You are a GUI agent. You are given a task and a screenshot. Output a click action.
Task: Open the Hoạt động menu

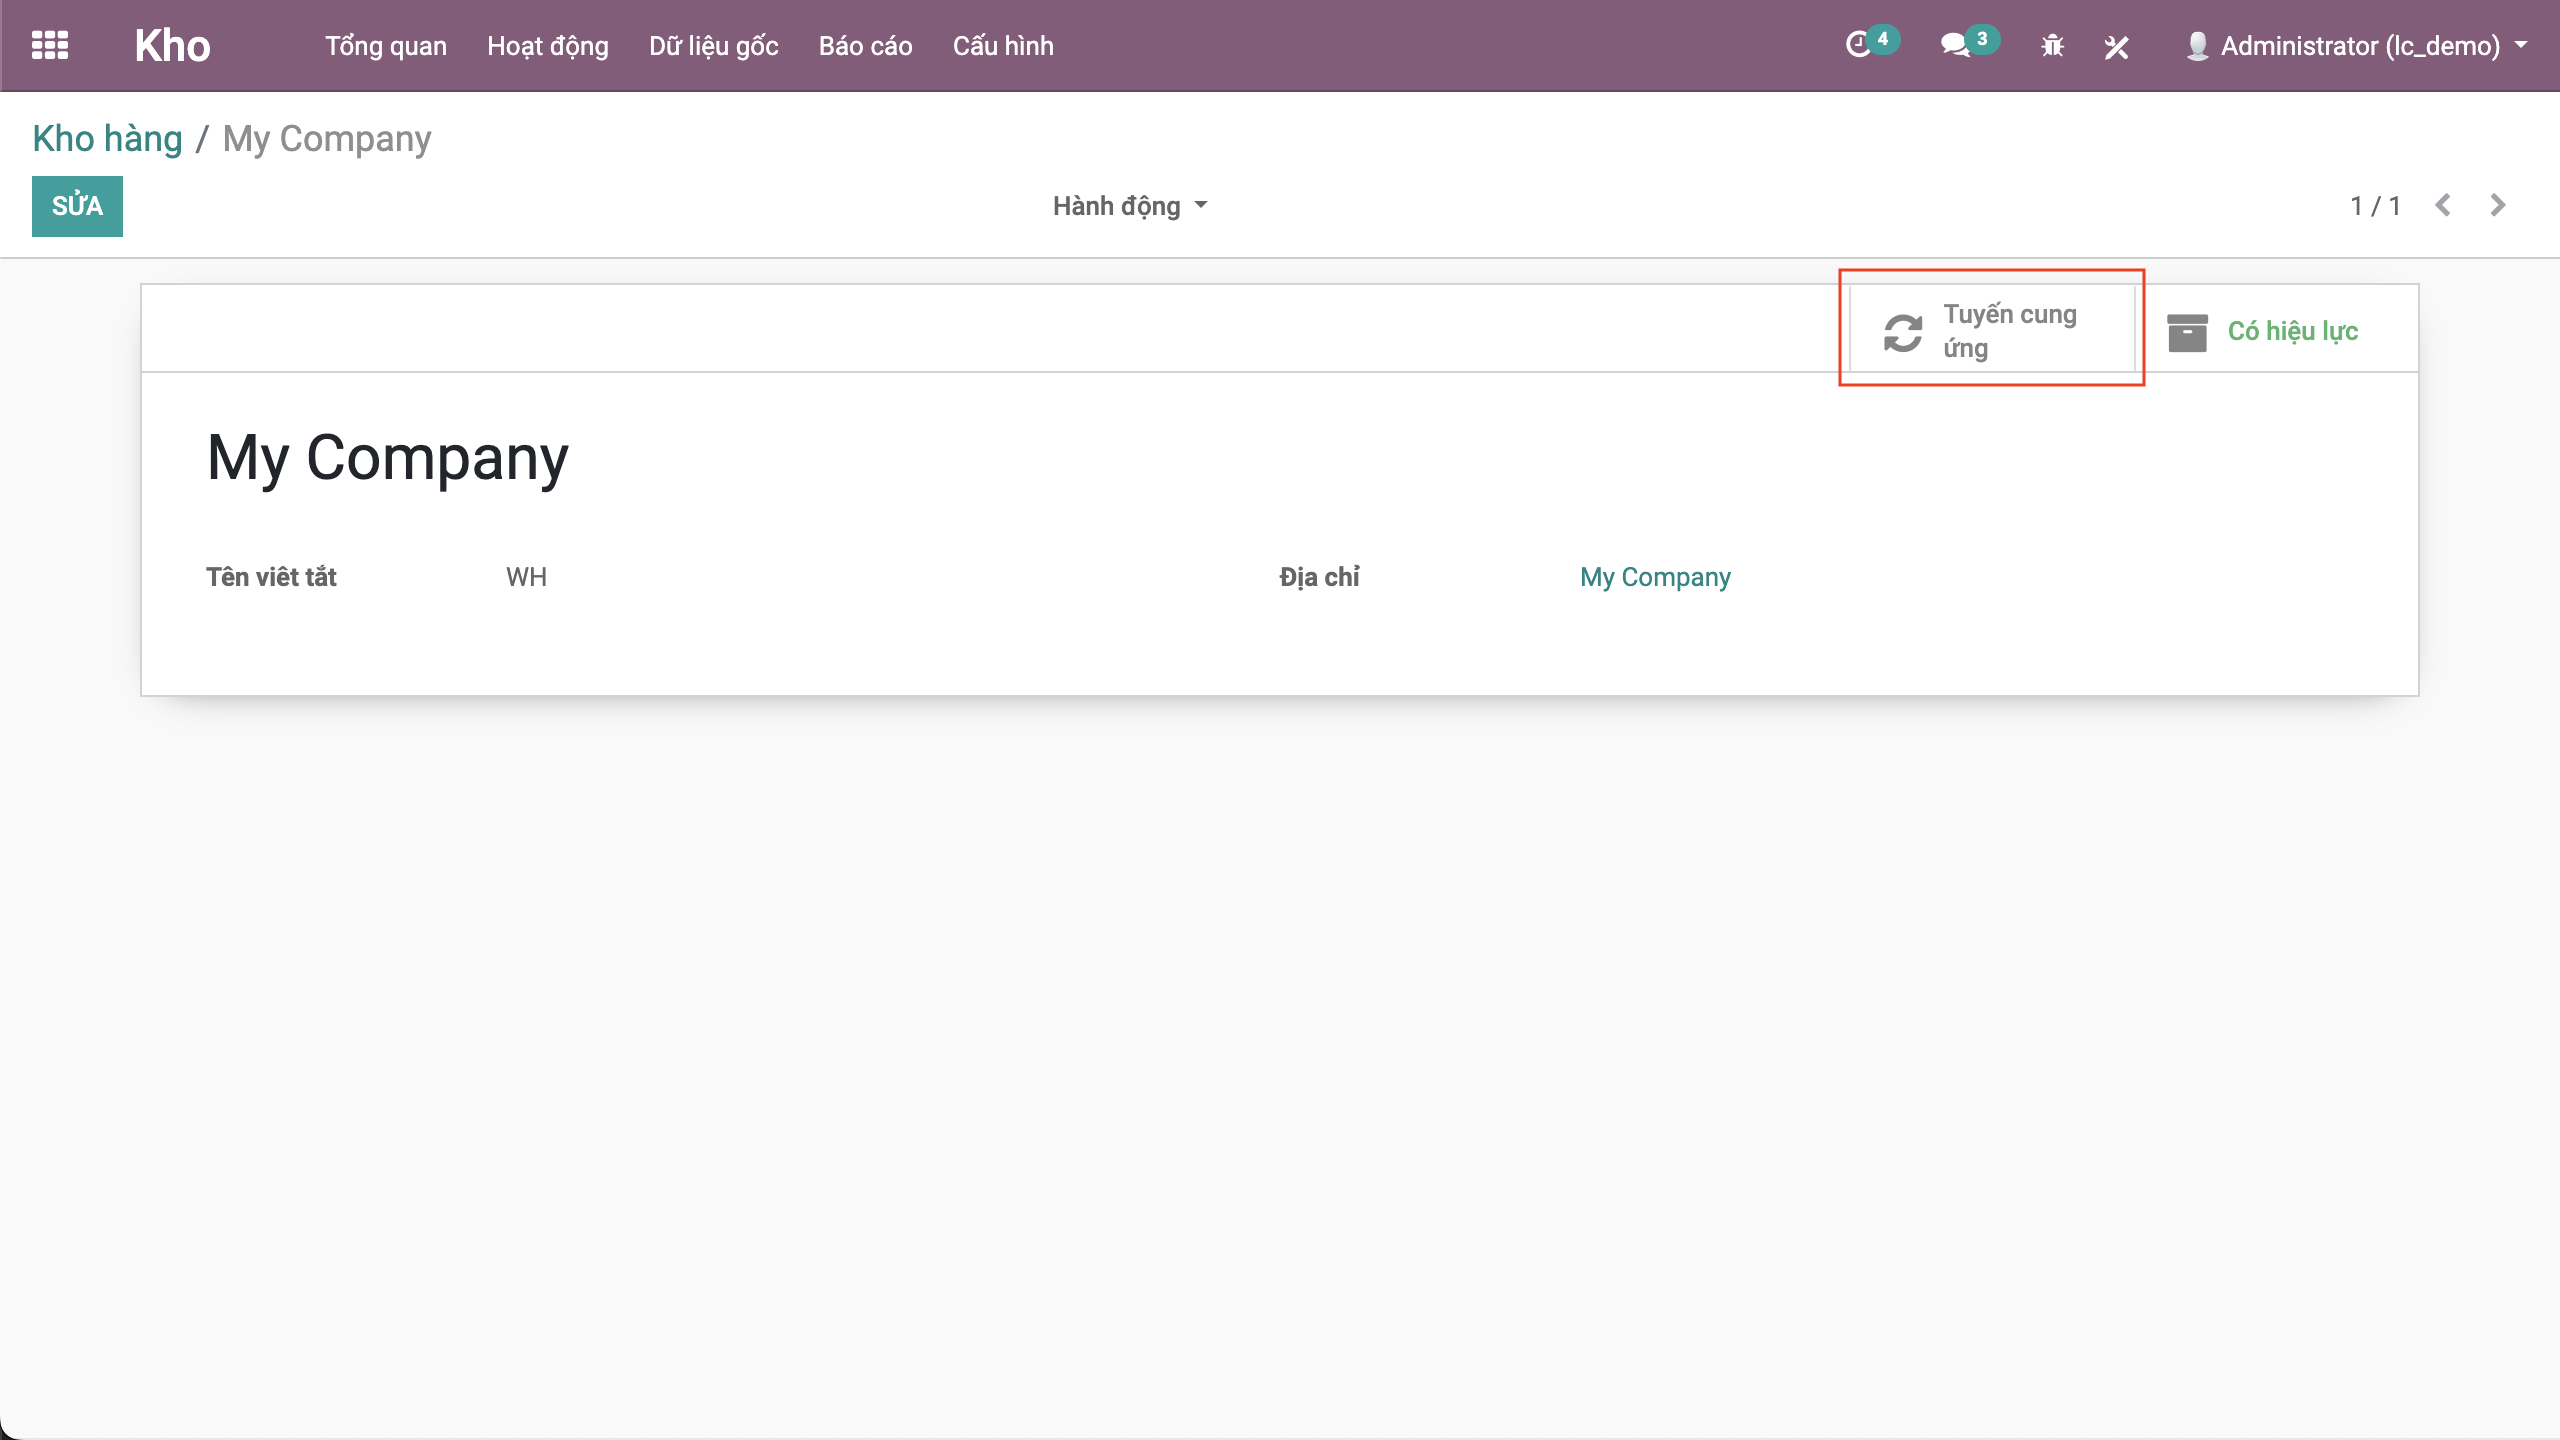point(547,46)
